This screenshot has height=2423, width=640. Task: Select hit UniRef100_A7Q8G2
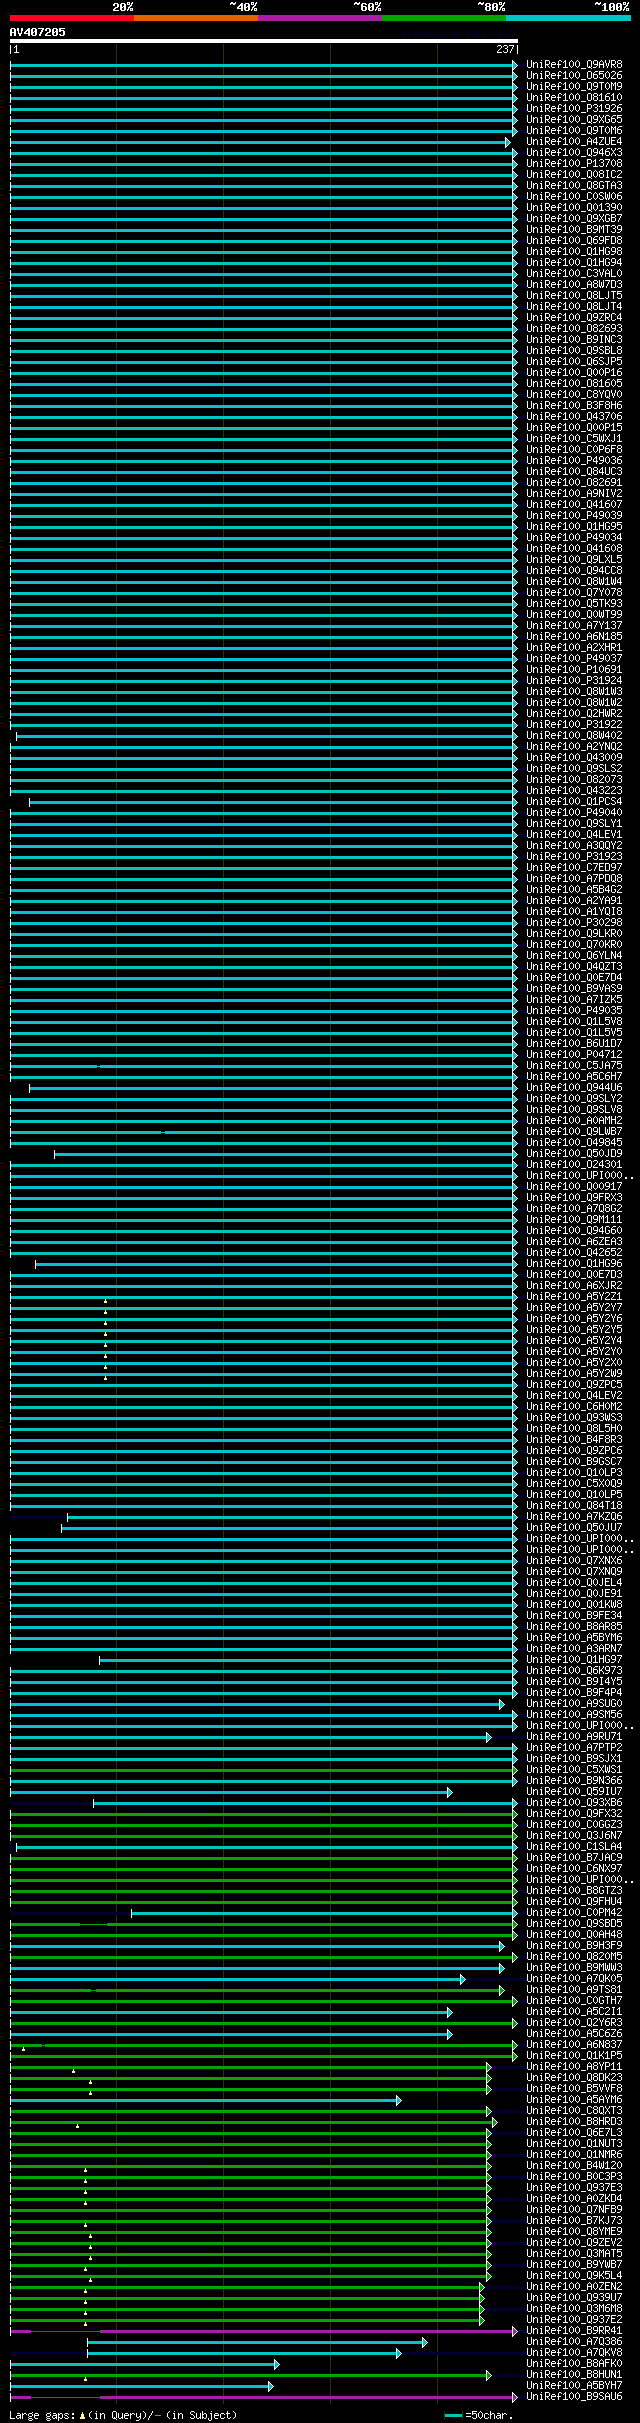pyautogui.click(x=574, y=1208)
